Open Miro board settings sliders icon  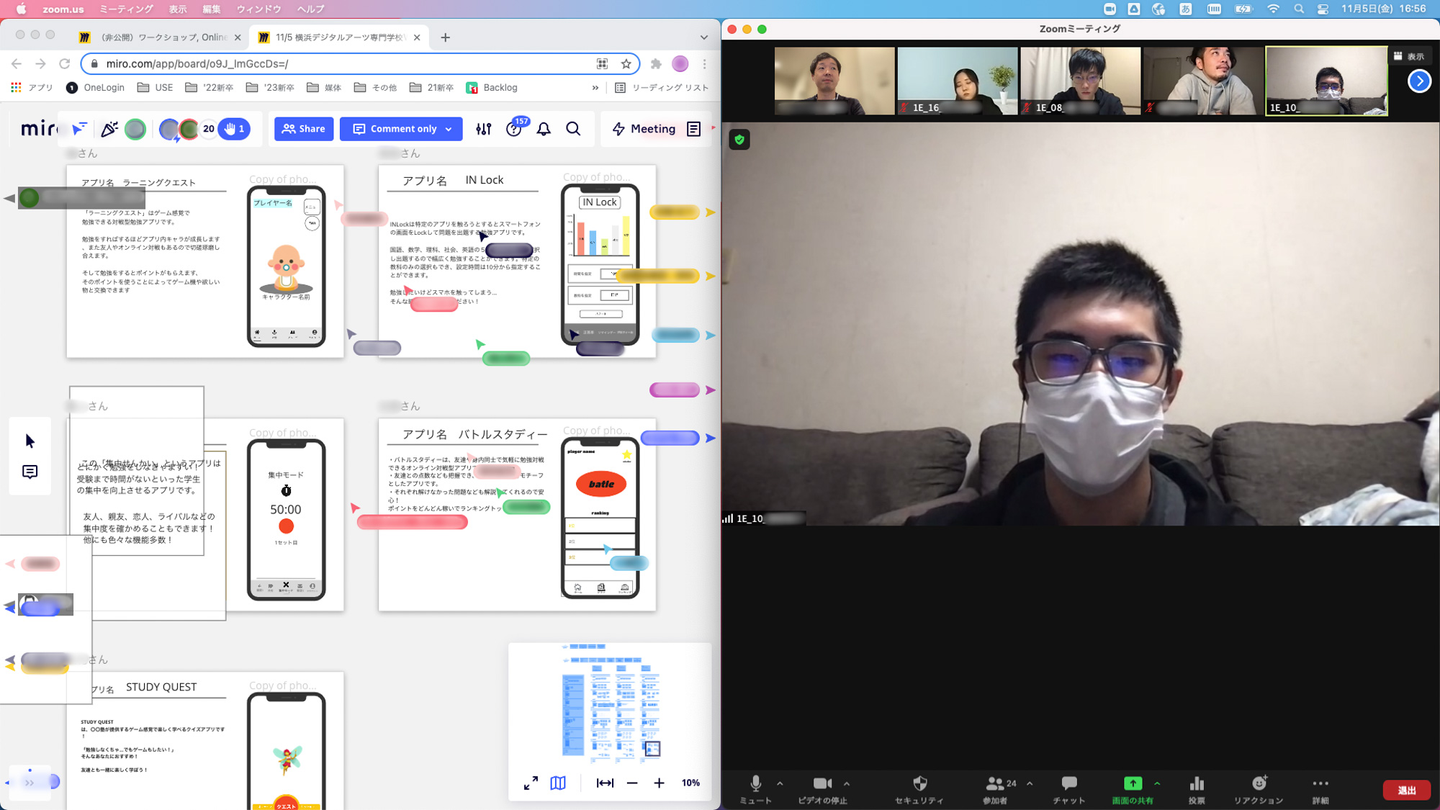[x=484, y=129]
